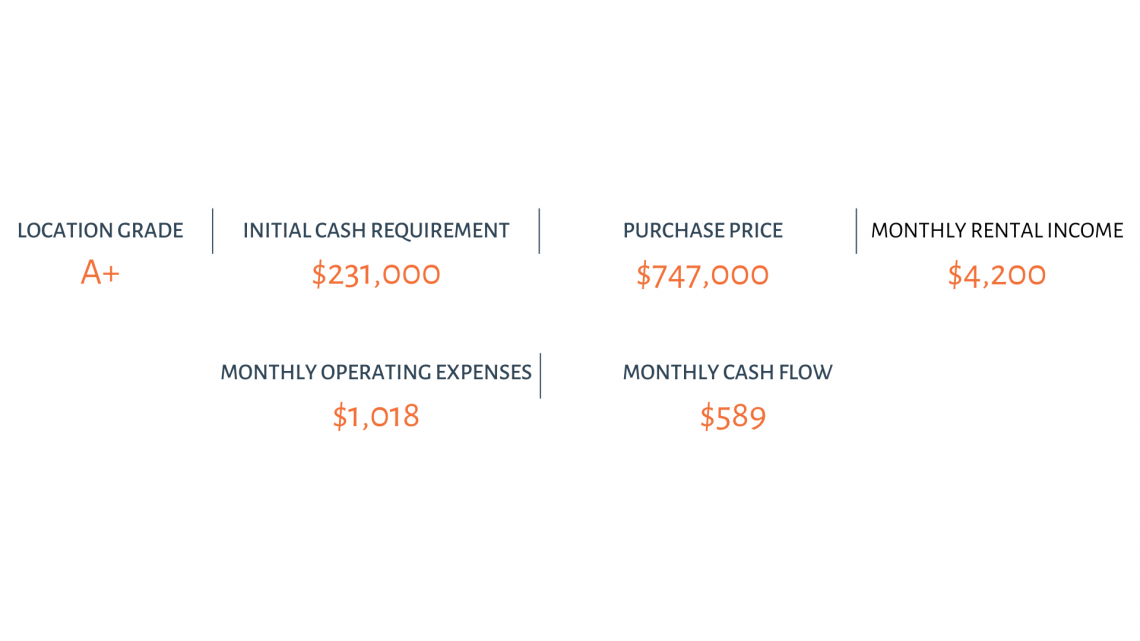The image size is (1140, 641).
Task: Select the $589 cash flow amount
Action: 733,417
